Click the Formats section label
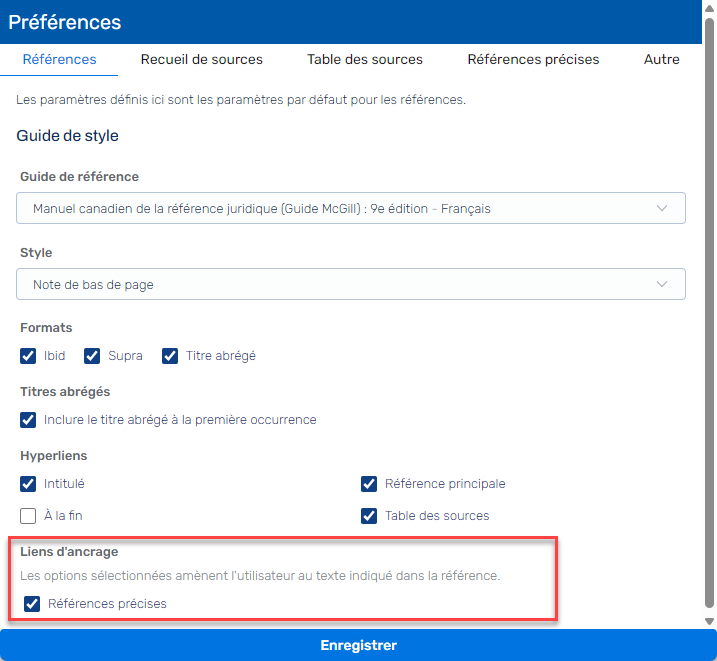Image resolution: width=717 pixels, height=661 pixels. 46,328
